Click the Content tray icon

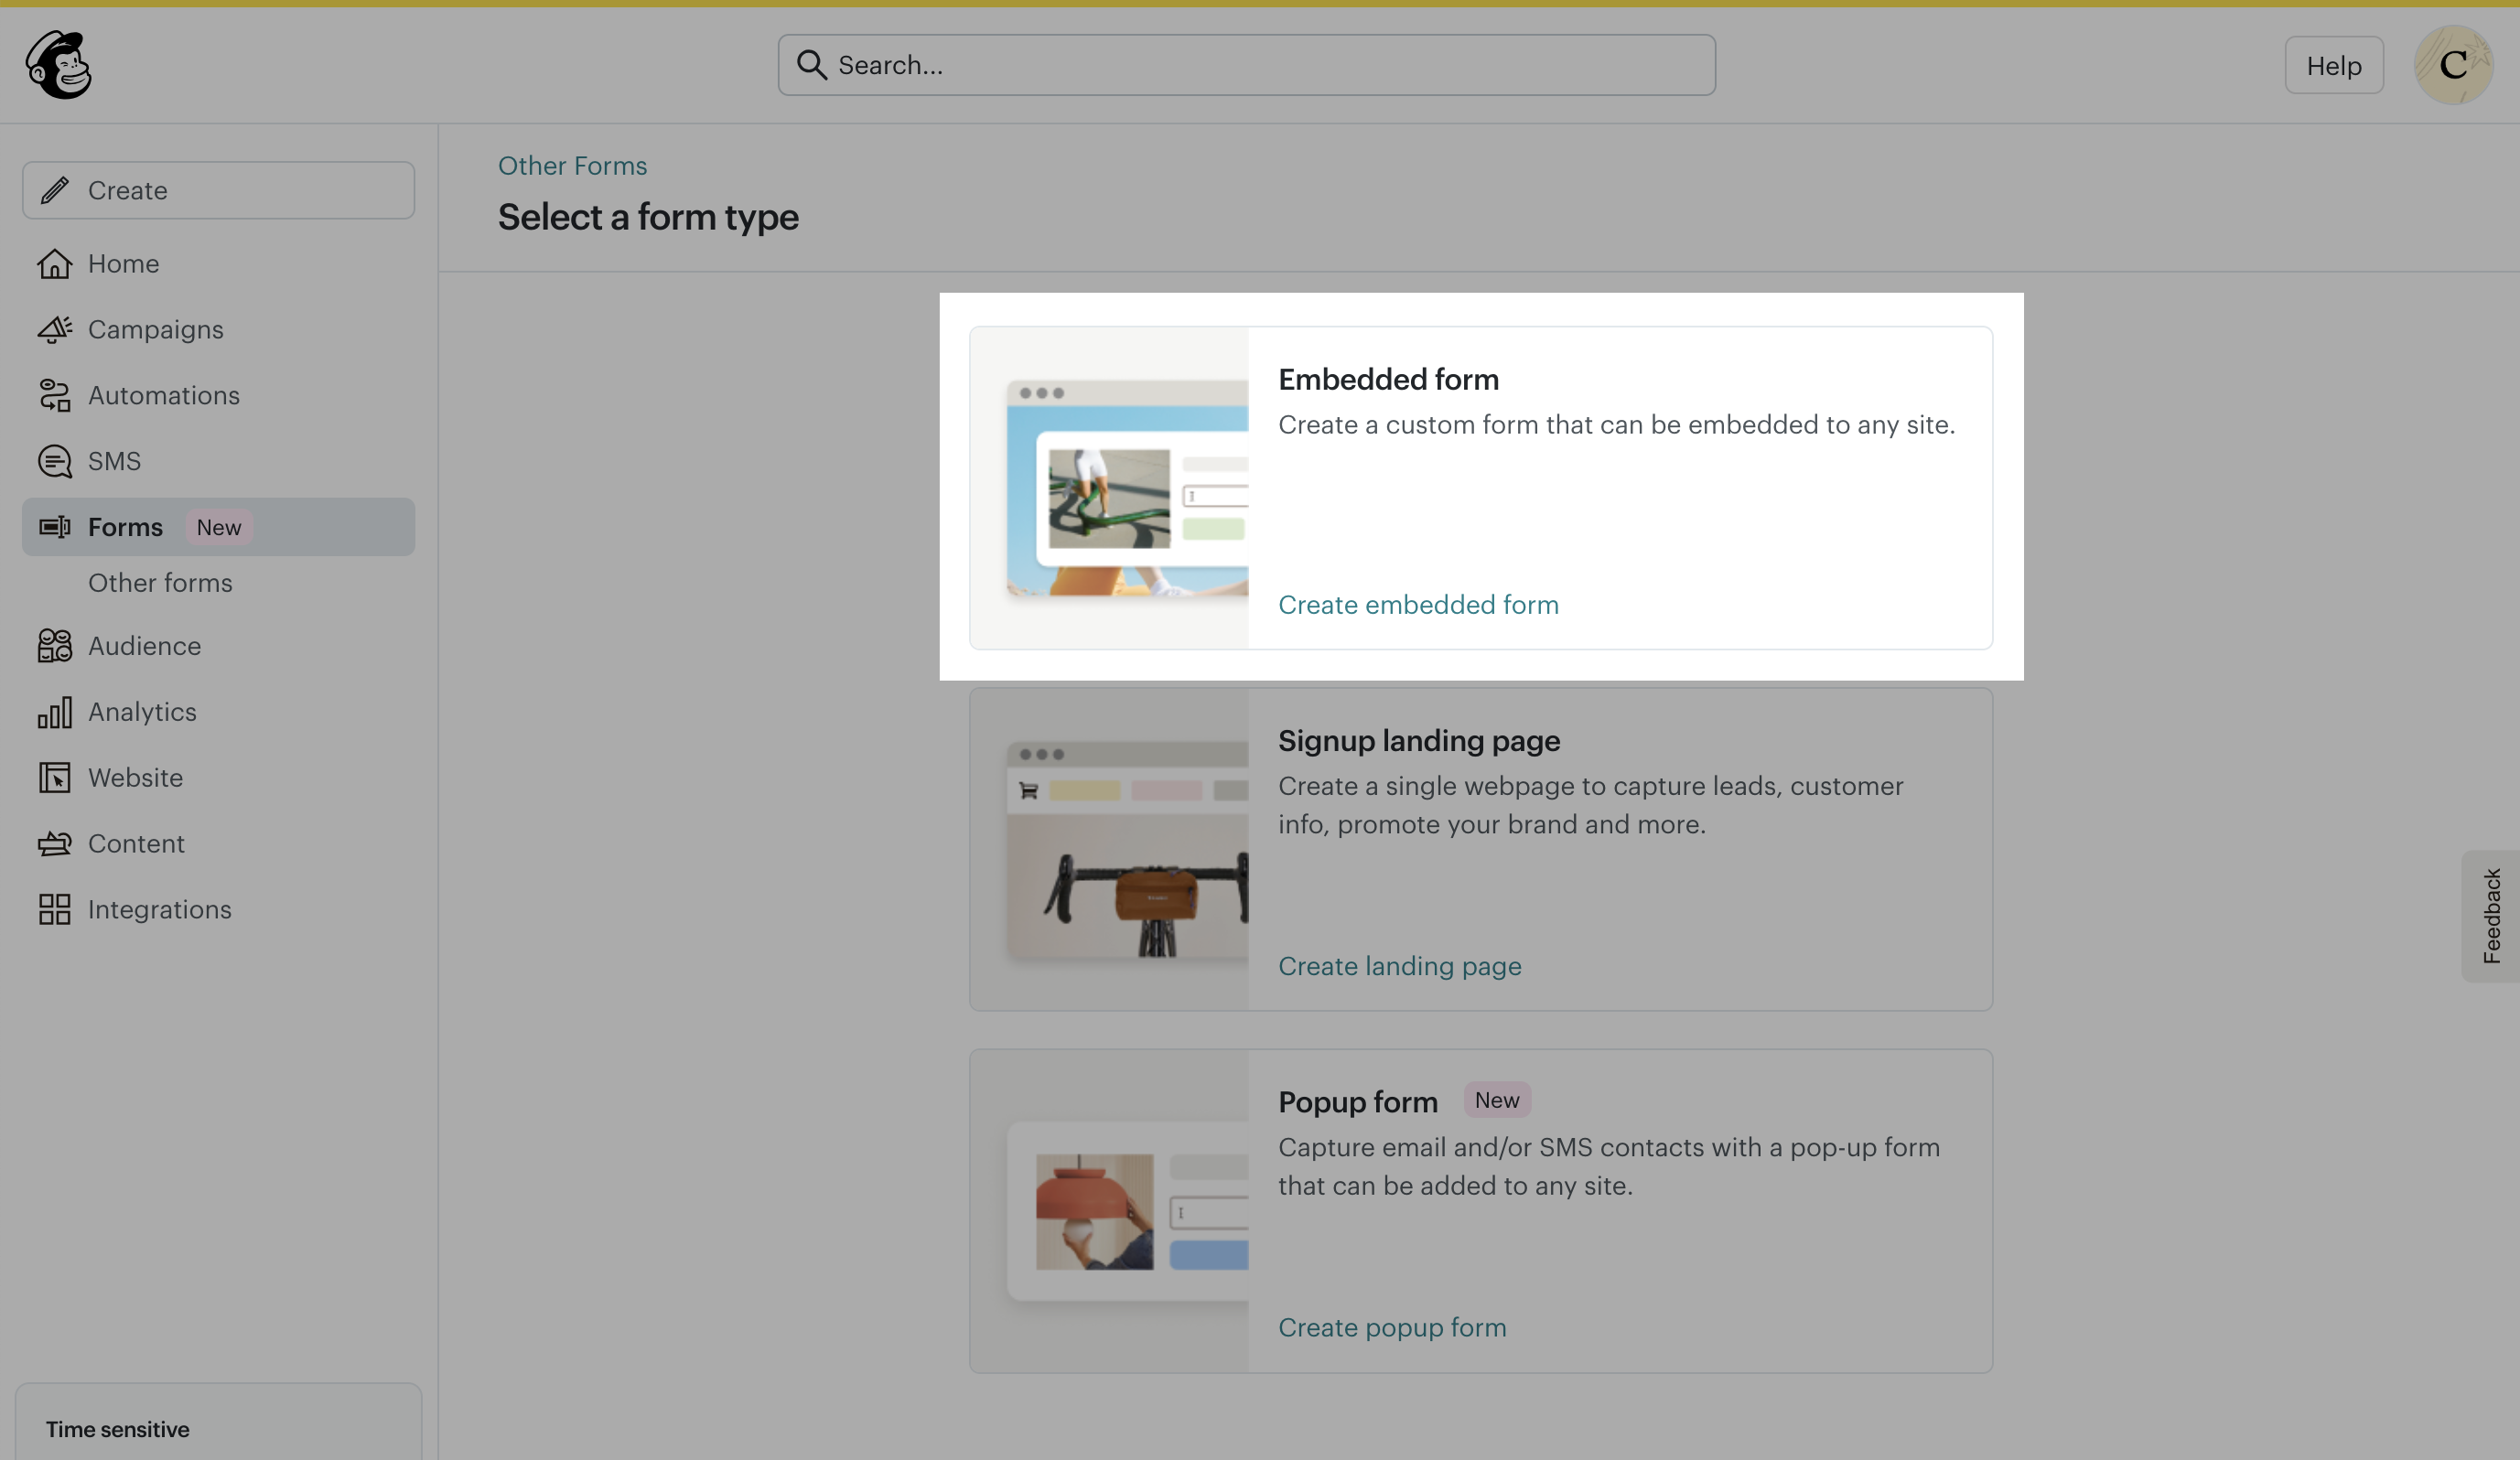tap(55, 844)
